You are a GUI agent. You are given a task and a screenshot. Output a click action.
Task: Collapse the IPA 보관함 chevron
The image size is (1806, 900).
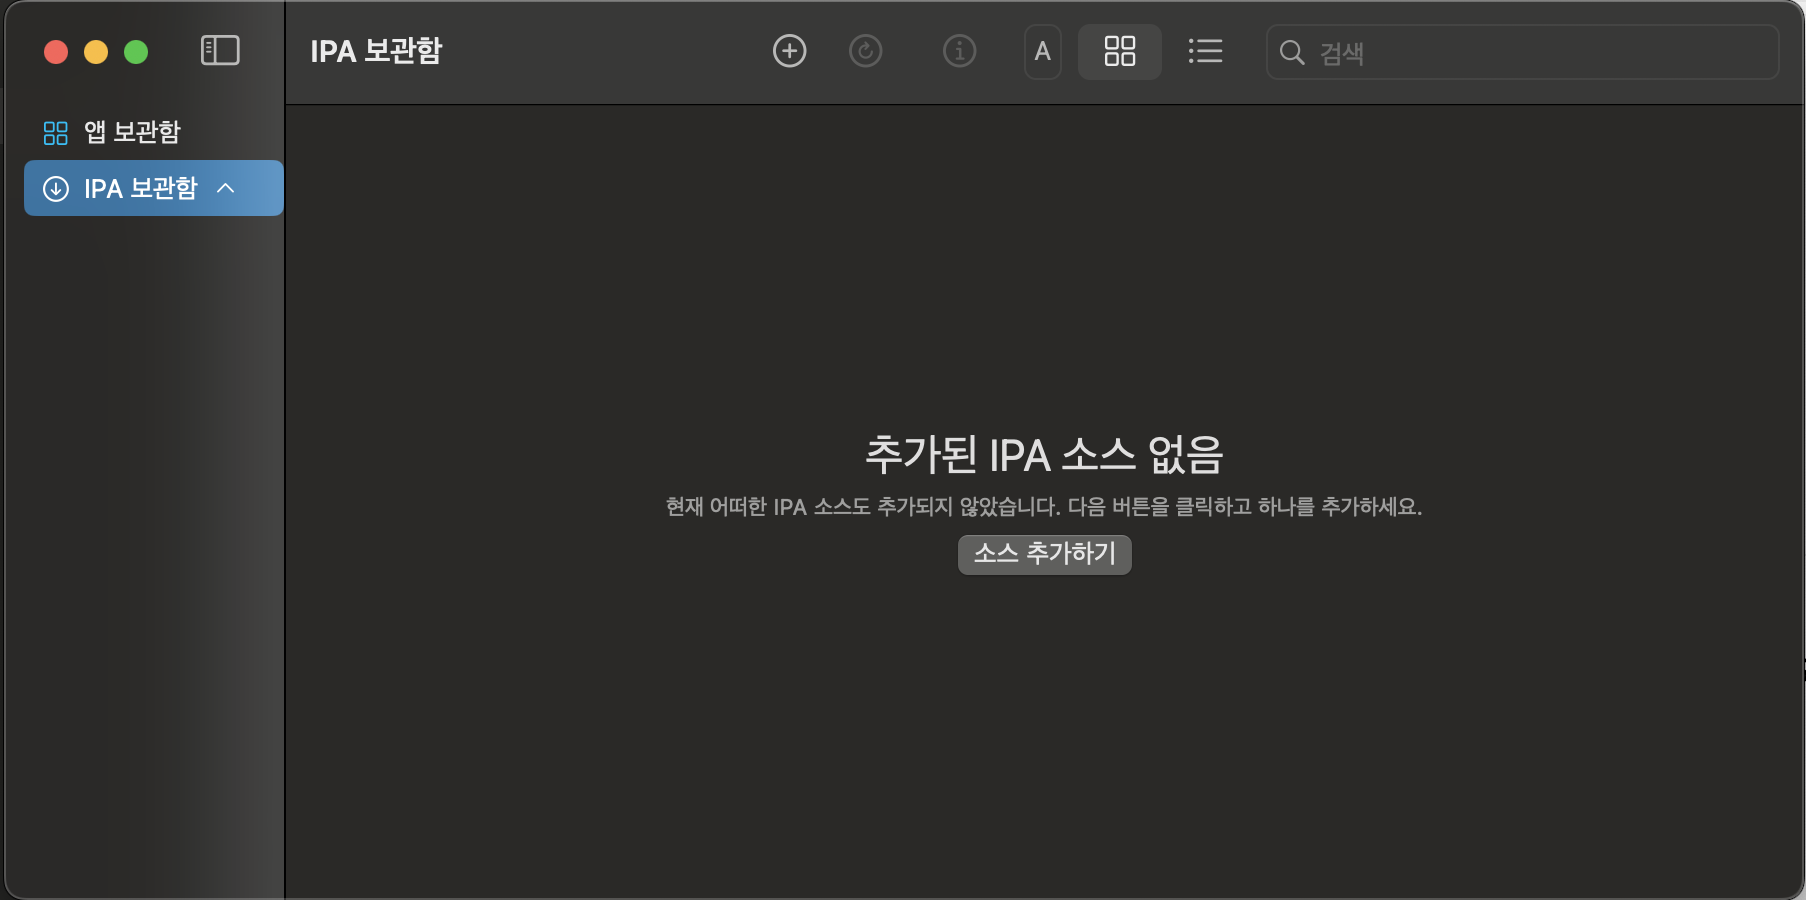pyautogui.click(x=226, y=188)
